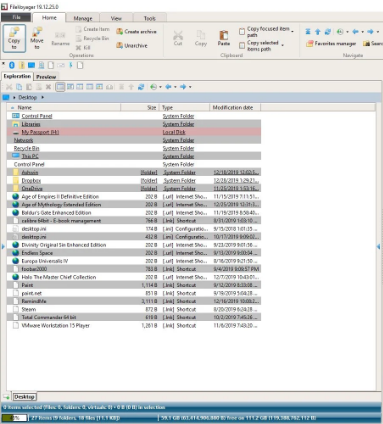The width and height of the screenshot is (383, 424).
Task: Select the Libraries system folder row
Action: click(x=134, y=124)
